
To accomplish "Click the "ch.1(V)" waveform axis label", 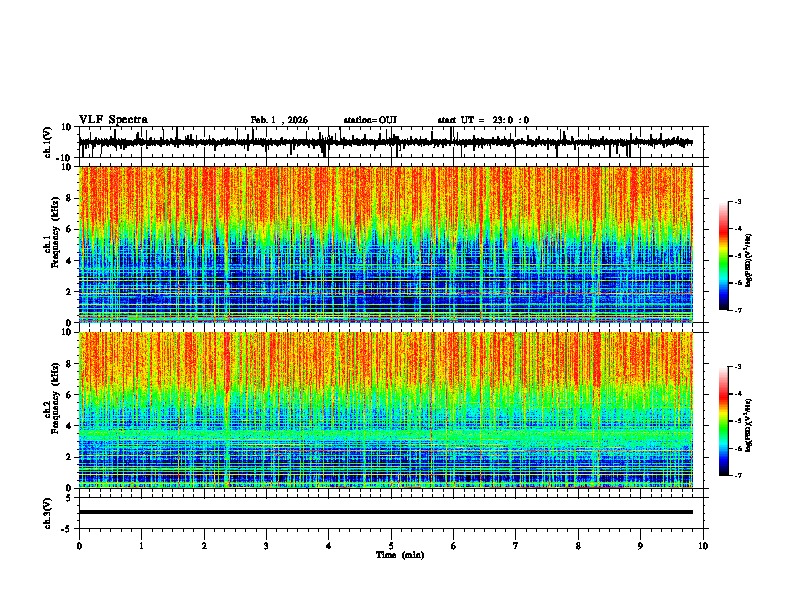I will coord(48,142).
